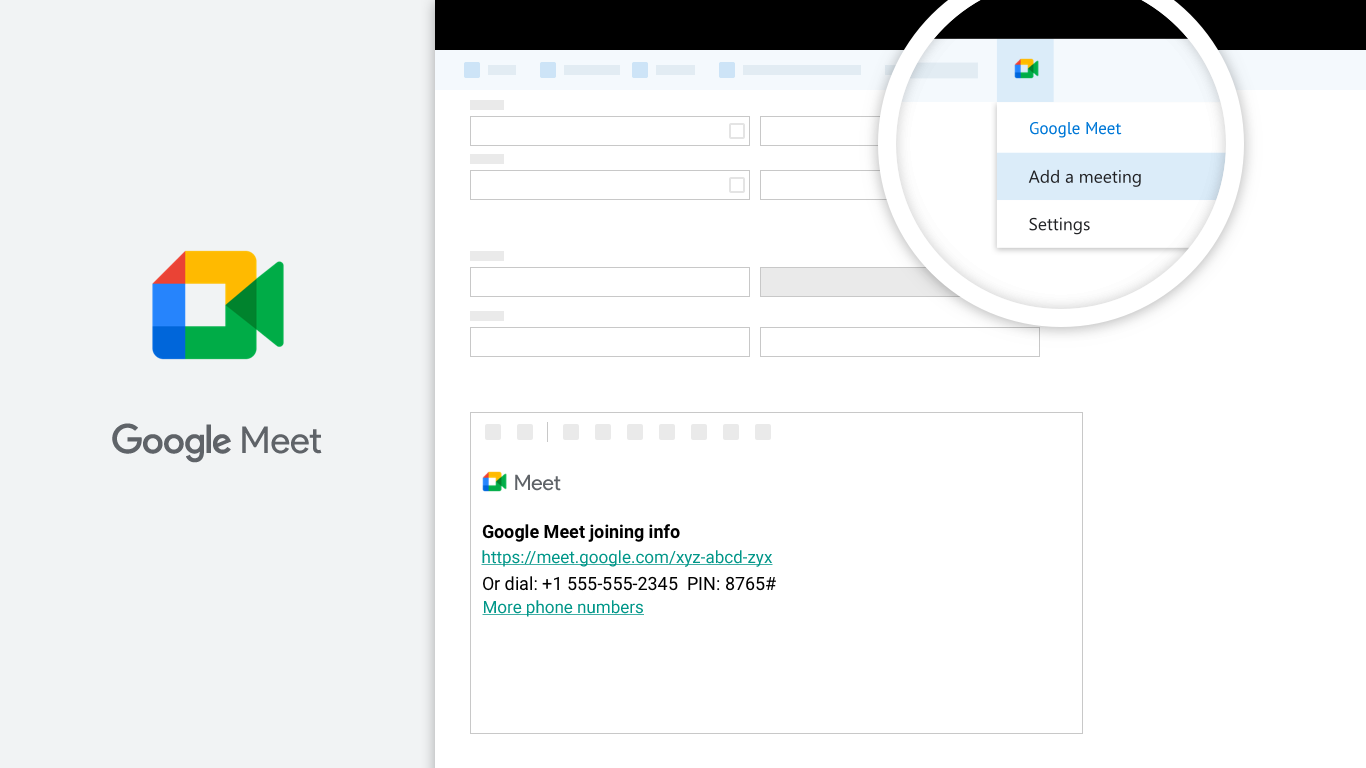Focus the left input field in the bottom form row
Image resolution: width=1366 pixels, height=768 pixels.
click(x=610, y=342)
